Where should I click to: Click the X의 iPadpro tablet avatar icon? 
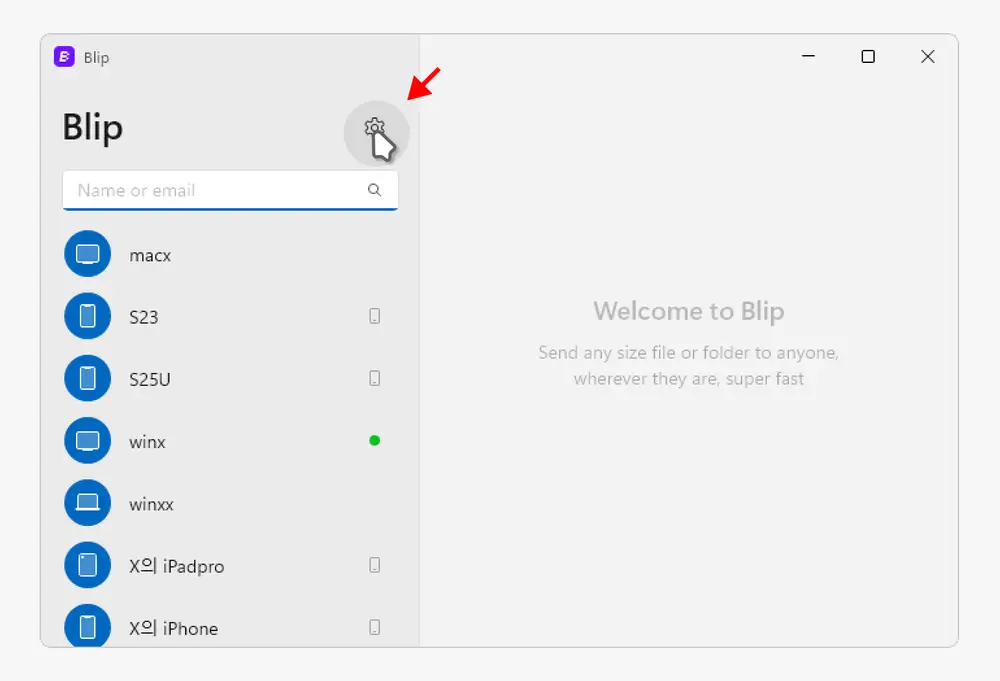tap(88, 565)
